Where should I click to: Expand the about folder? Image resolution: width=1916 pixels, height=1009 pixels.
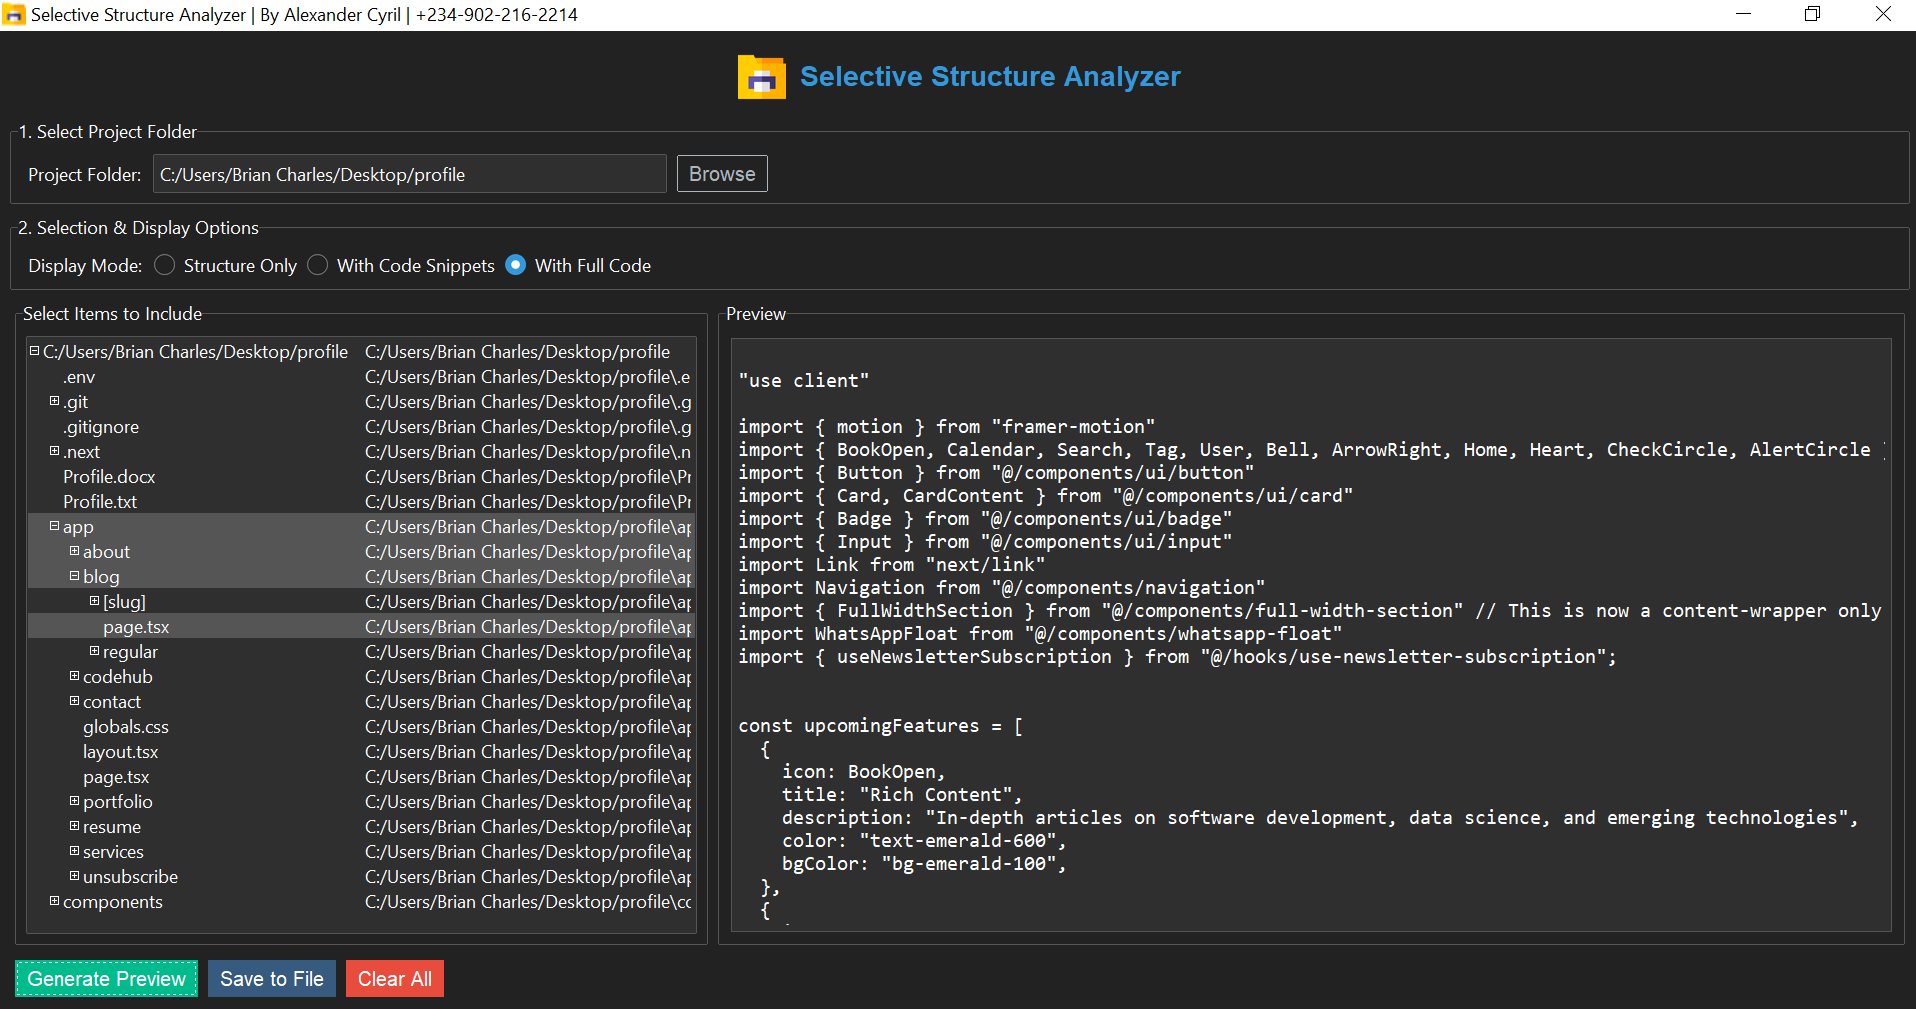(74, 551)
